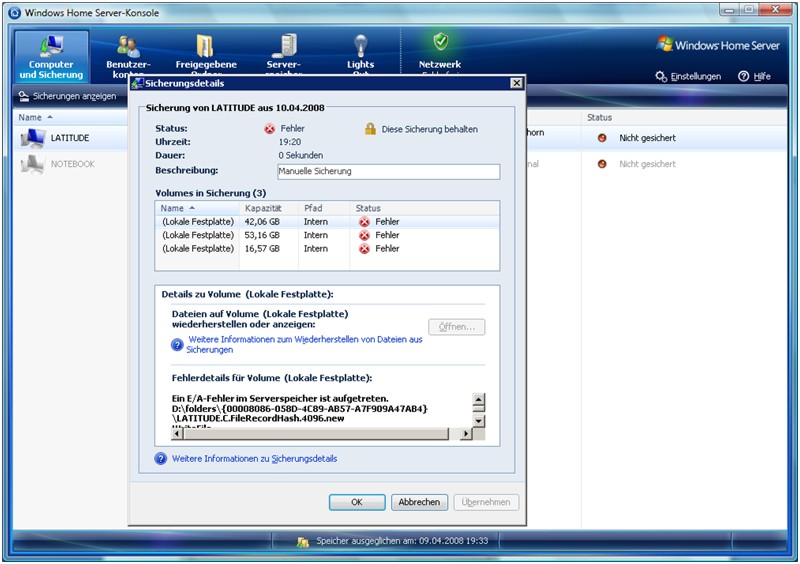This screenshot has width=800, height=564.
Task: Click NOTEBOOK Nicht gesichert status icon
Action: pyautogui.click(x=602, y=164)
